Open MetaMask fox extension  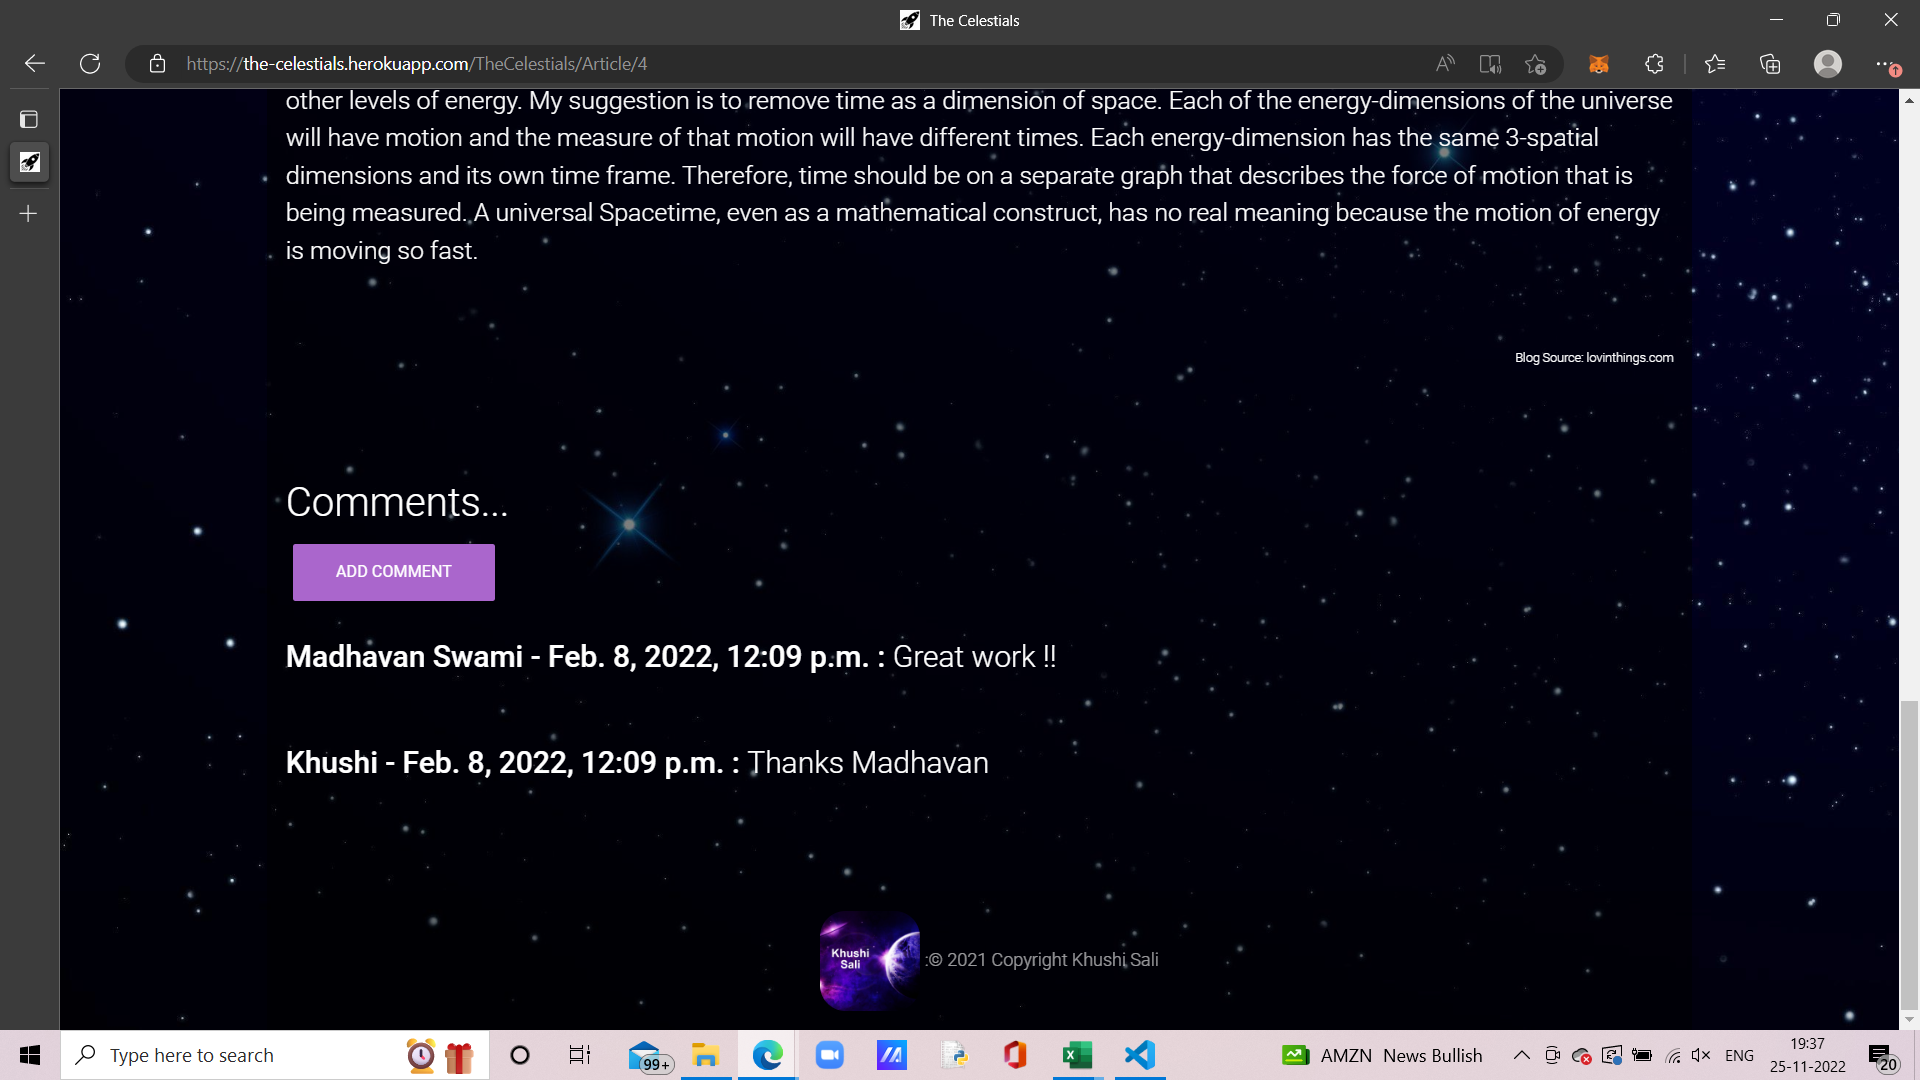[1598, 64]
